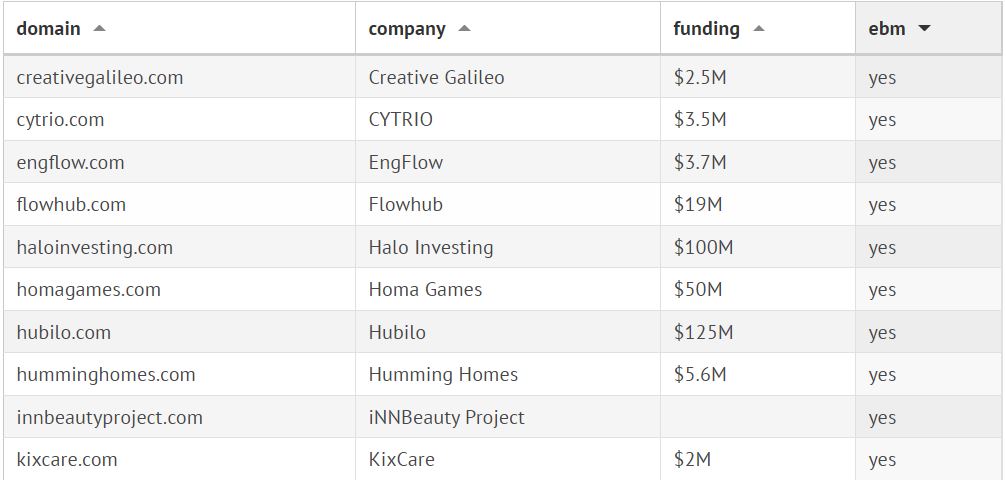Click the $5.6M funding value
1006x480 pixels.
(x=700, y=375)
